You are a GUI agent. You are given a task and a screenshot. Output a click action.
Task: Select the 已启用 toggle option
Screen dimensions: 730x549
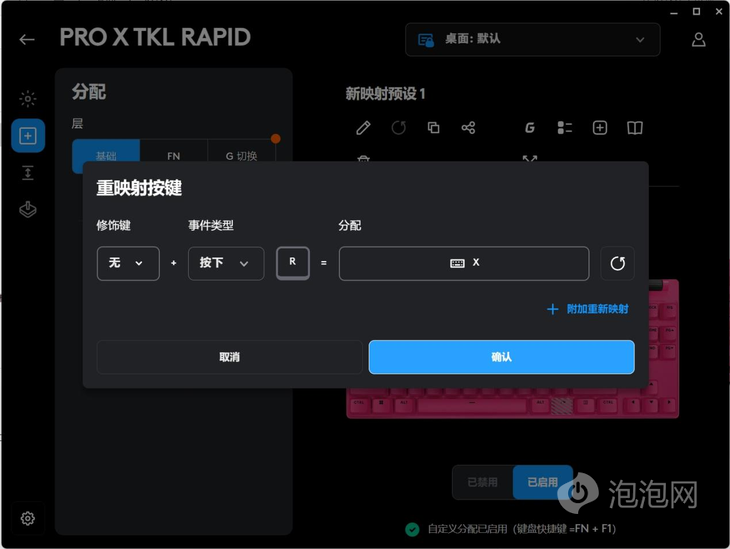point(543,482)
